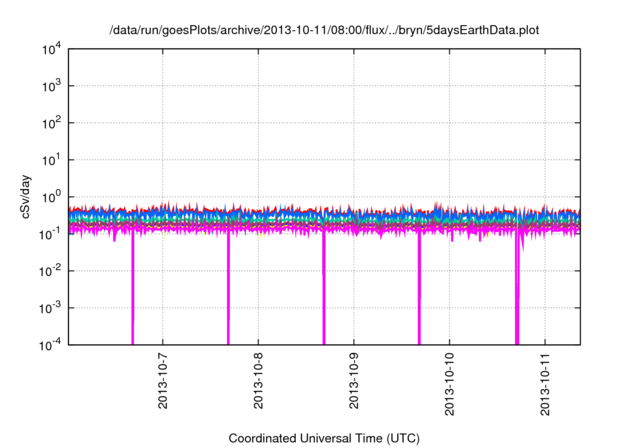Click the magenta dropout spike before 2013-10-11
This screenshot has height=448, width=640.
coord(517,288)
